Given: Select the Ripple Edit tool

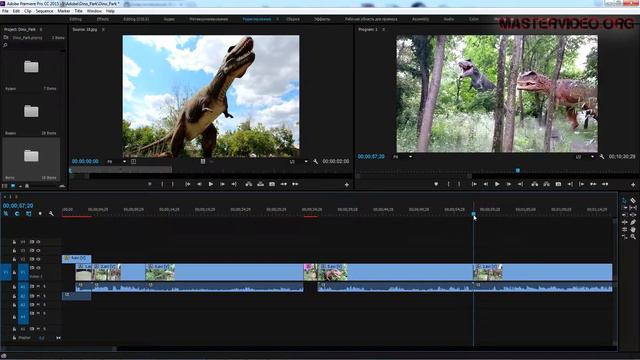Looking at the screenshot, I should click(624, 222).
